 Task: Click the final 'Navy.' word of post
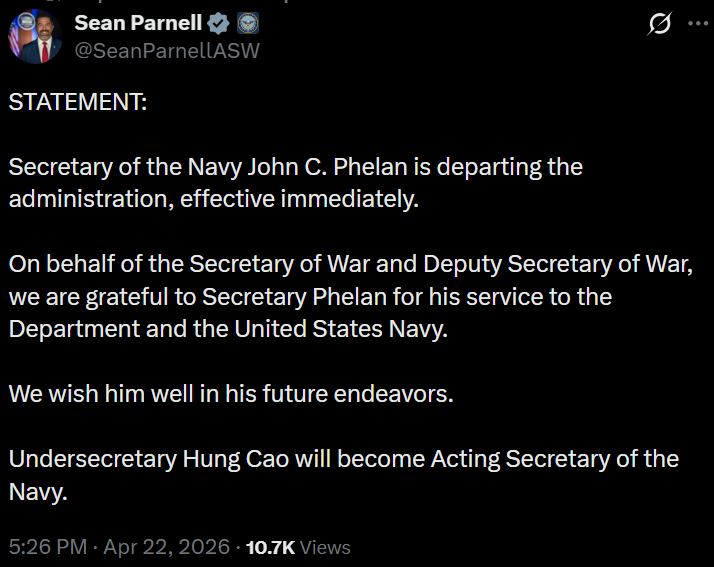[38, 491]
